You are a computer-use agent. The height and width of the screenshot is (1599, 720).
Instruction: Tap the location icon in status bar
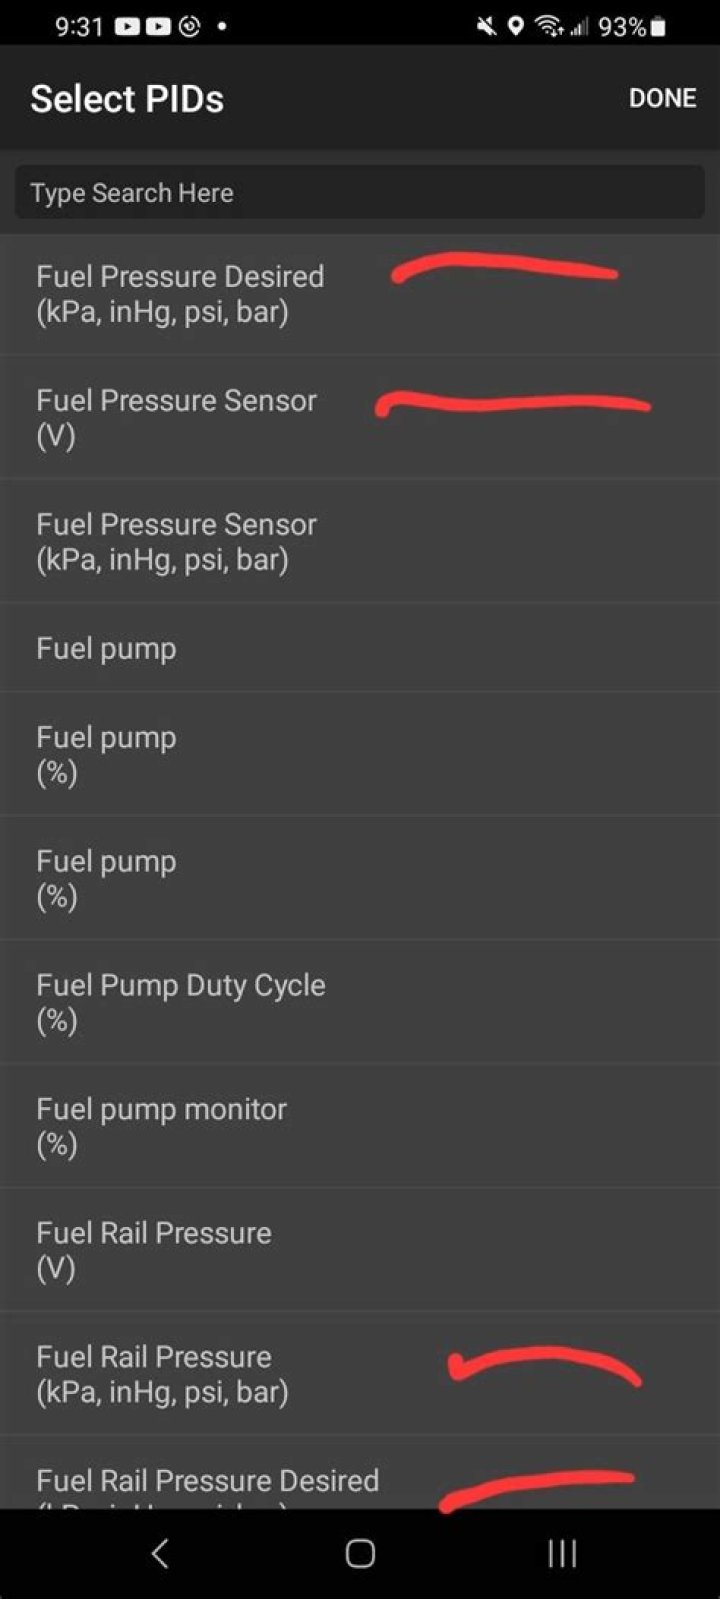[515, 27]
